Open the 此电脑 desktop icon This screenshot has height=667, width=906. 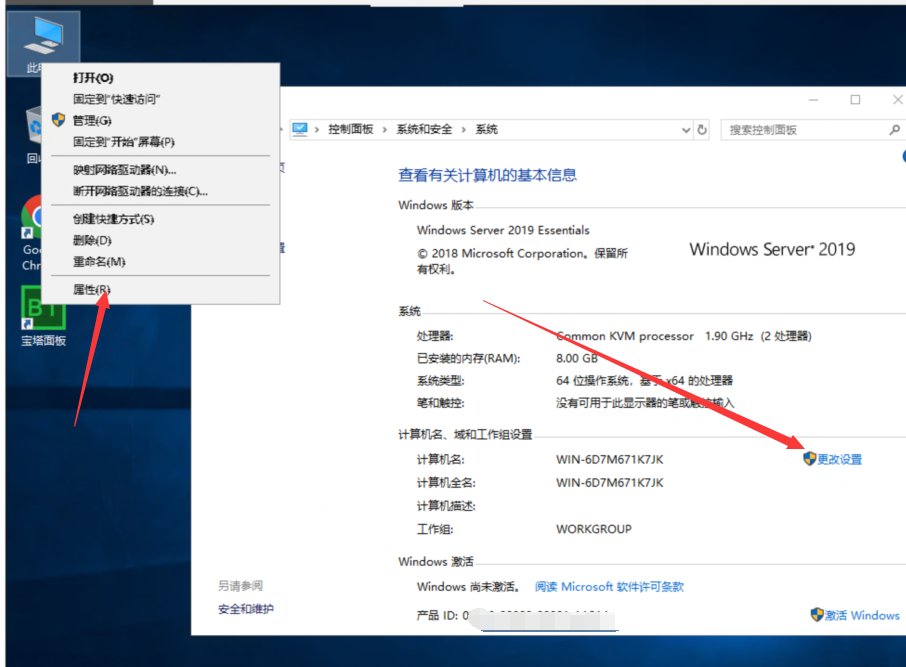pyautogui.click(x=43, y=43)
